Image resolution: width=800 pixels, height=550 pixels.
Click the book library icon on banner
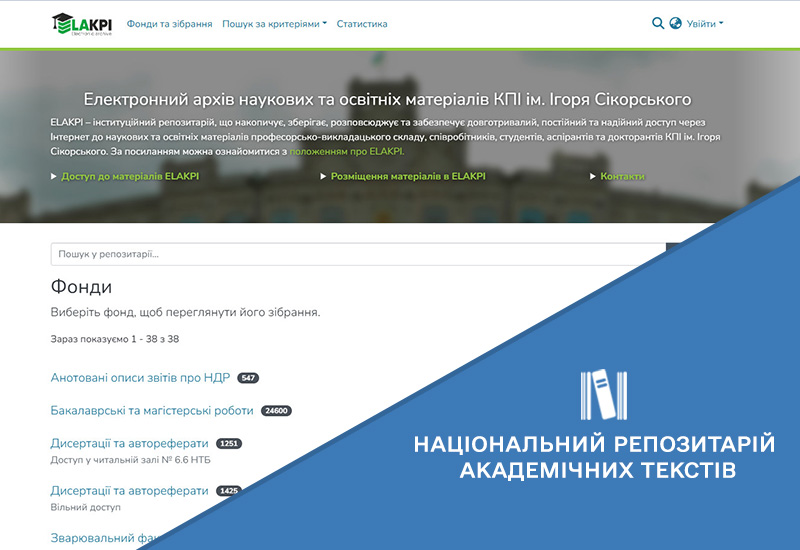point(604,395)
